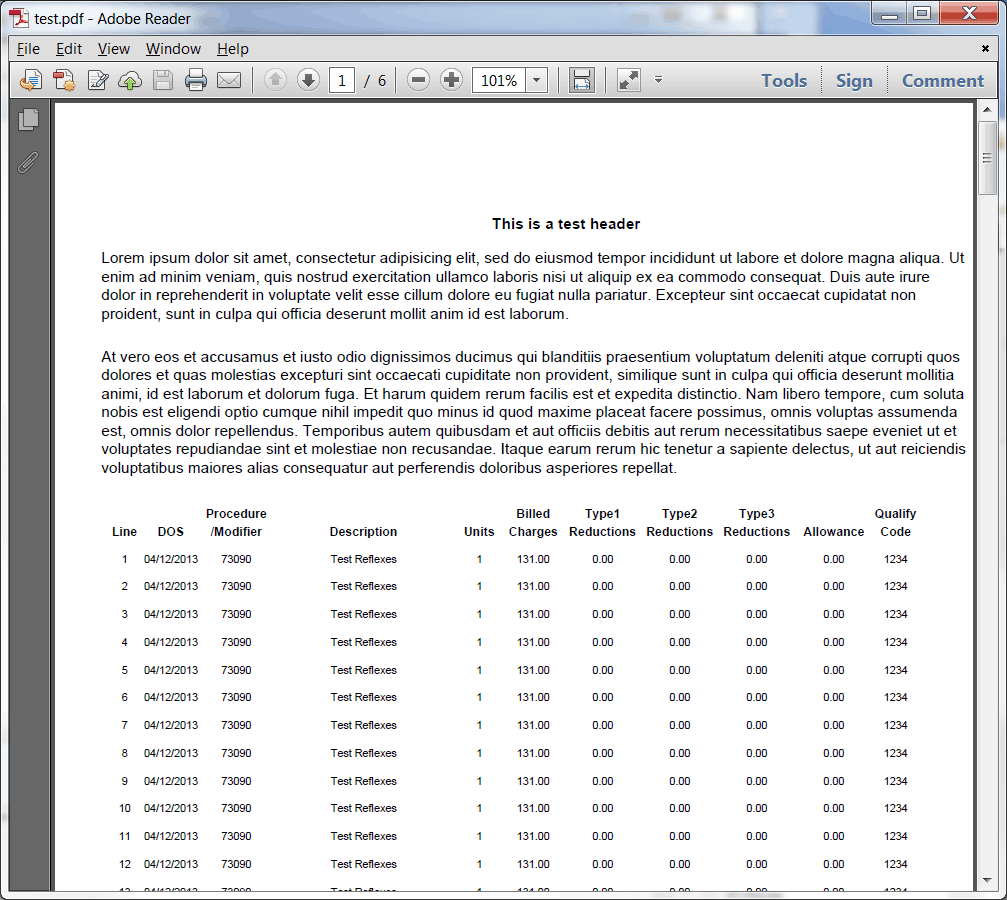The height and width of the screenshot is (900, 1007).
Task: Click the Email document icon
Action: (x=229, y=80)
